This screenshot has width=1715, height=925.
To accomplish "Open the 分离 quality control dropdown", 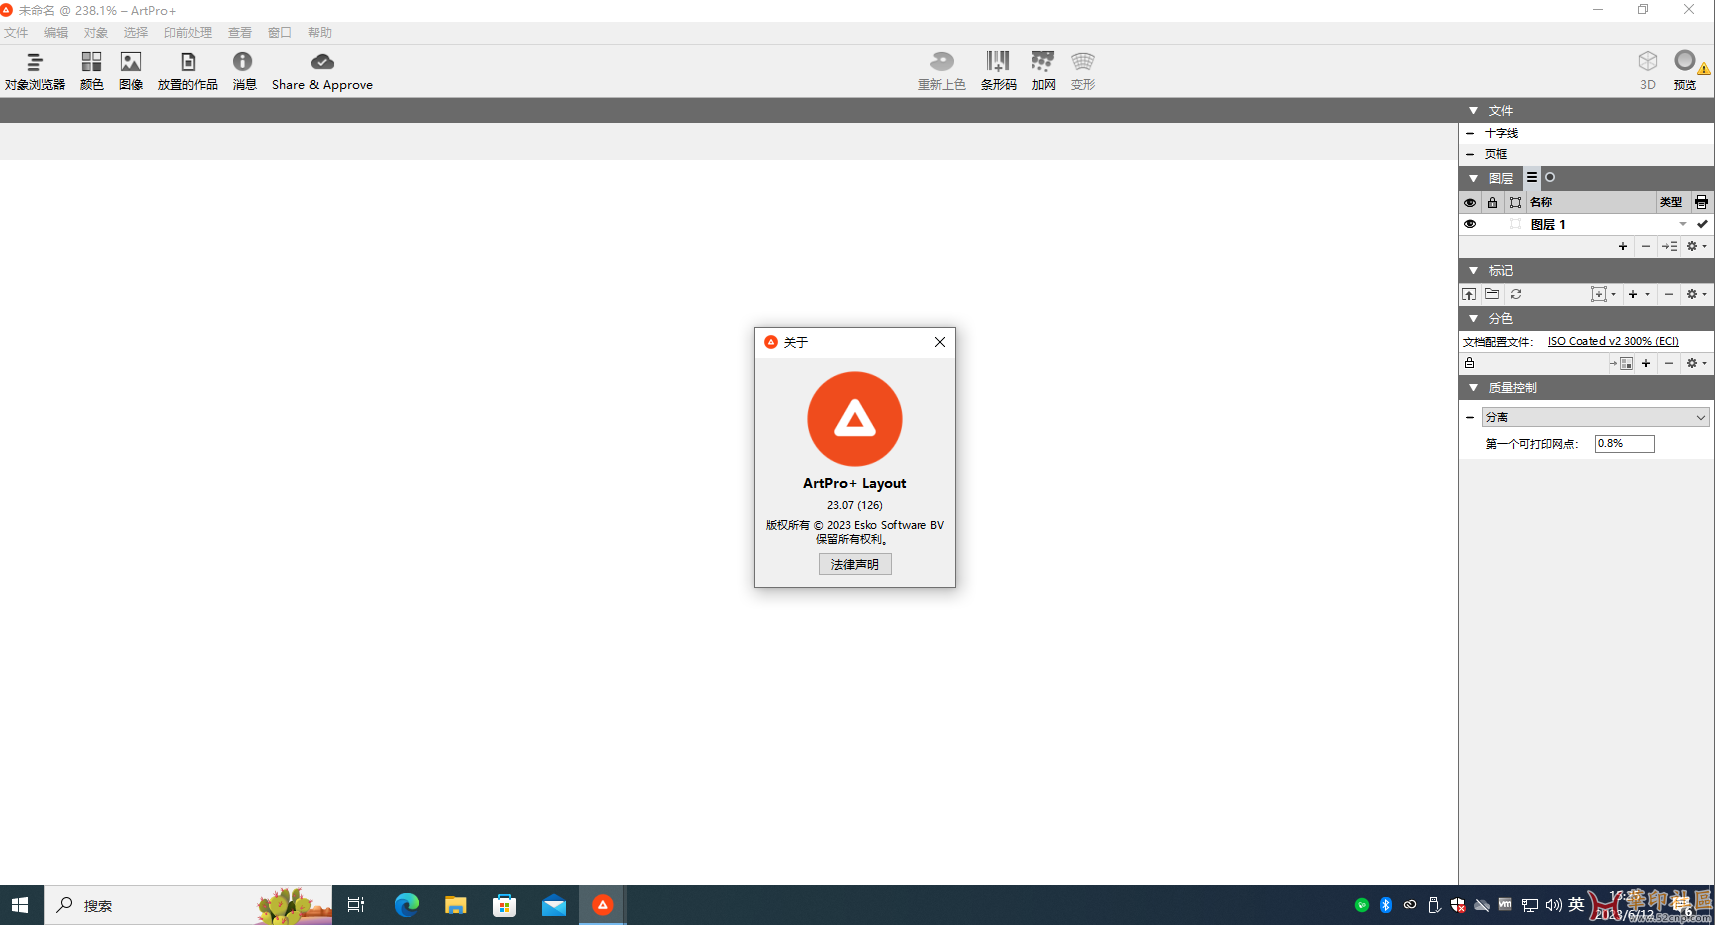I will click(x=1596, y=417).
